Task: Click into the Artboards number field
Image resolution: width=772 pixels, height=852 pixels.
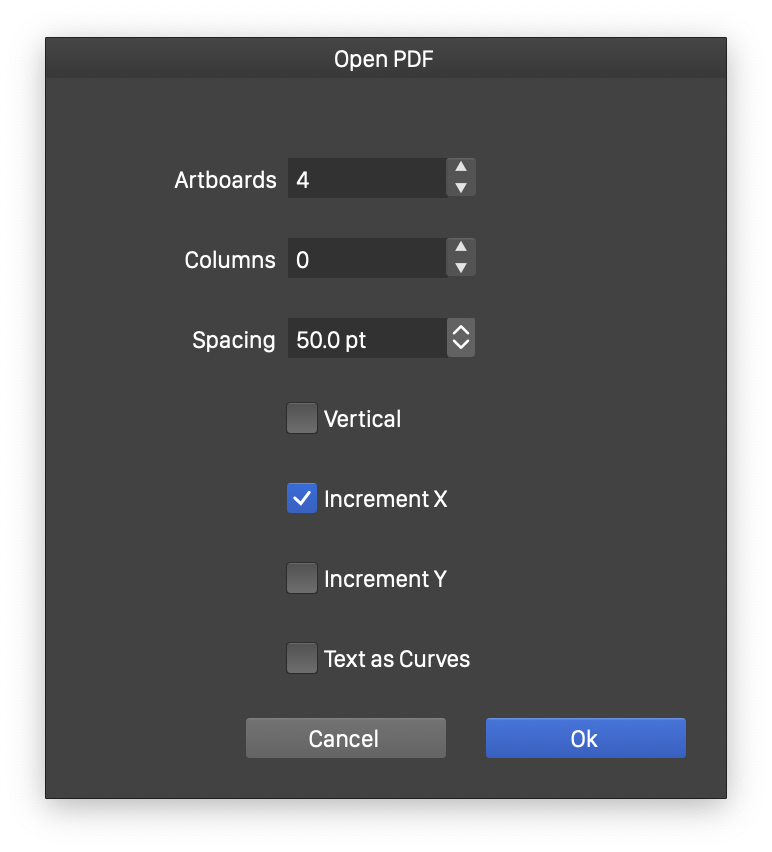Action: (x=366, y=179)
